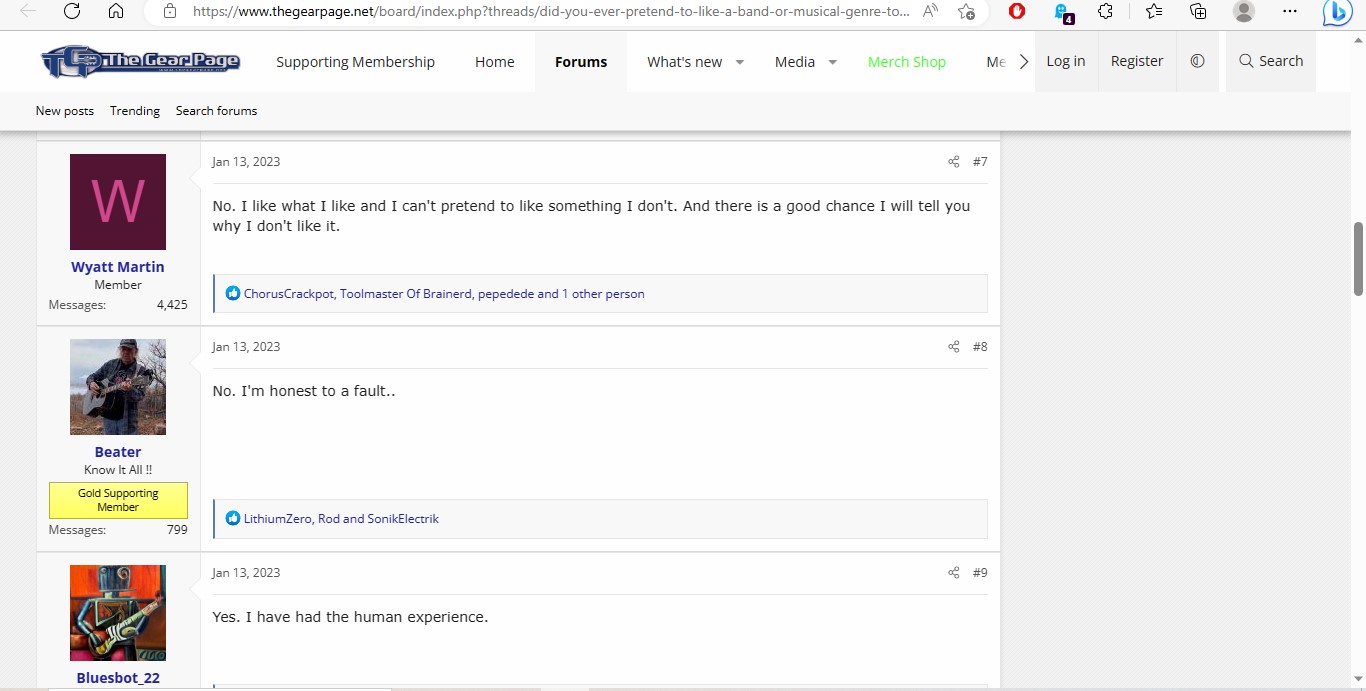Click the Register button
Viewport: 1366px width, 691px height.
(1137, 61)
